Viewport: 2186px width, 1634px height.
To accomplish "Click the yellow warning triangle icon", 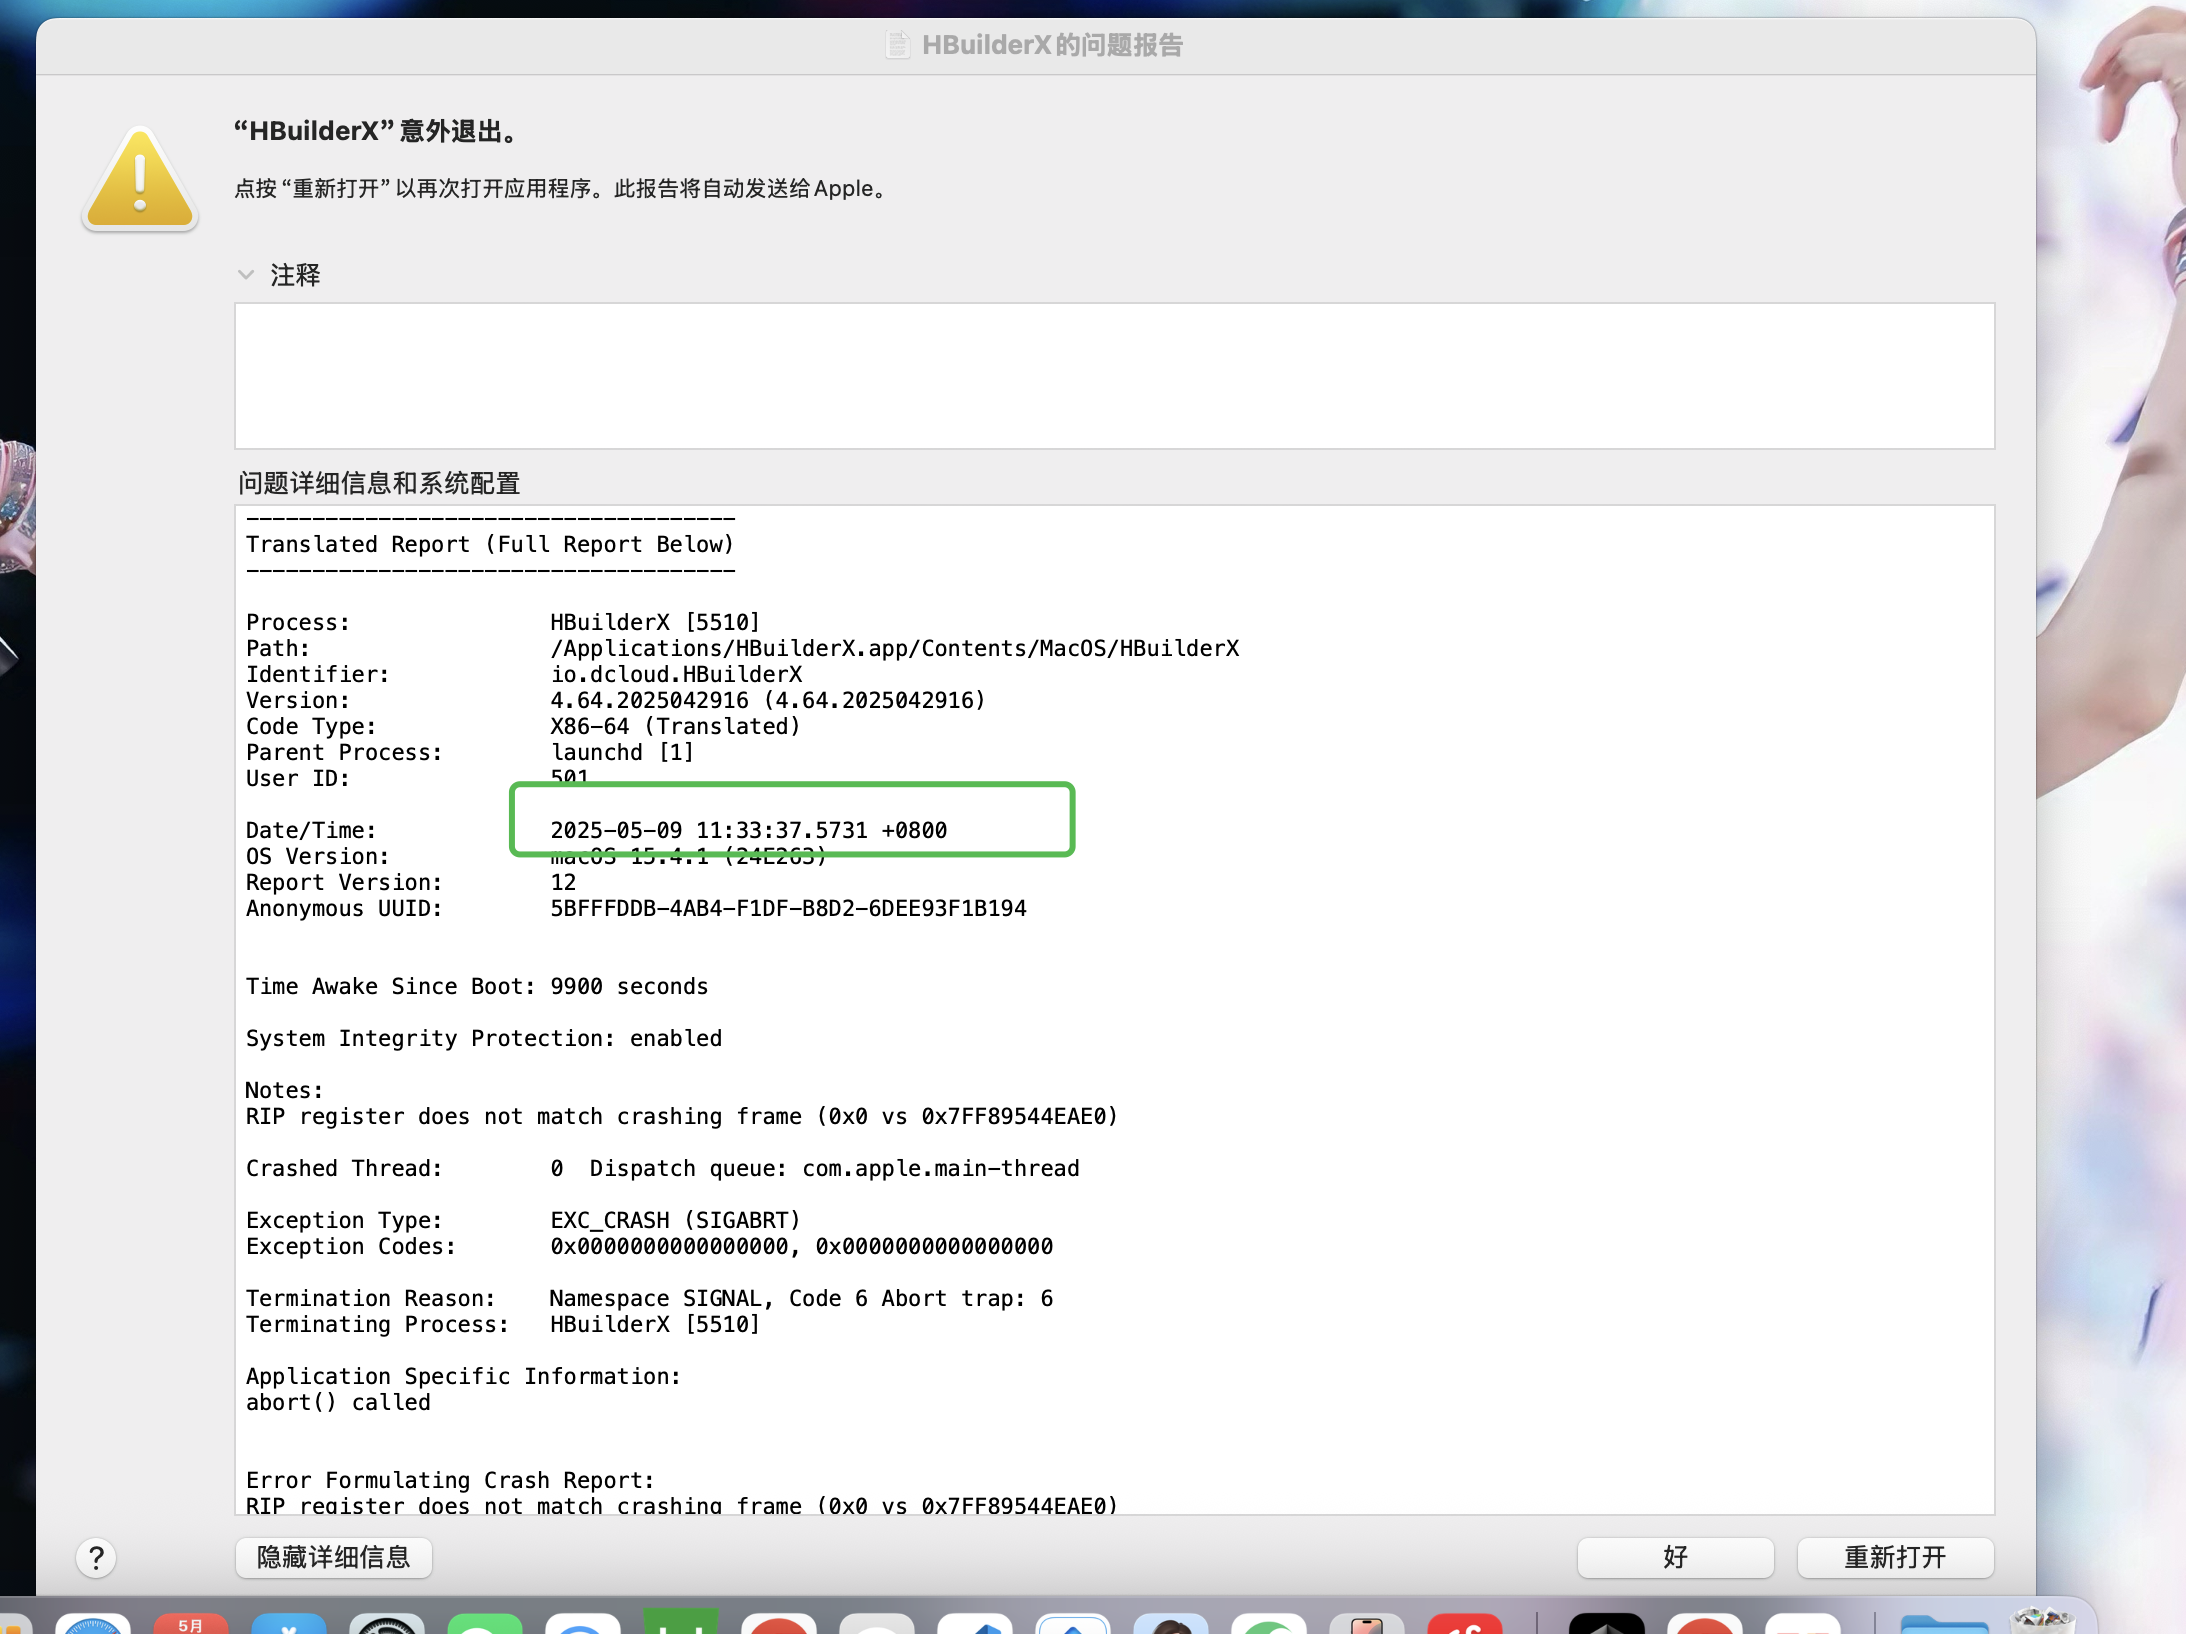I will coord(140,180).
